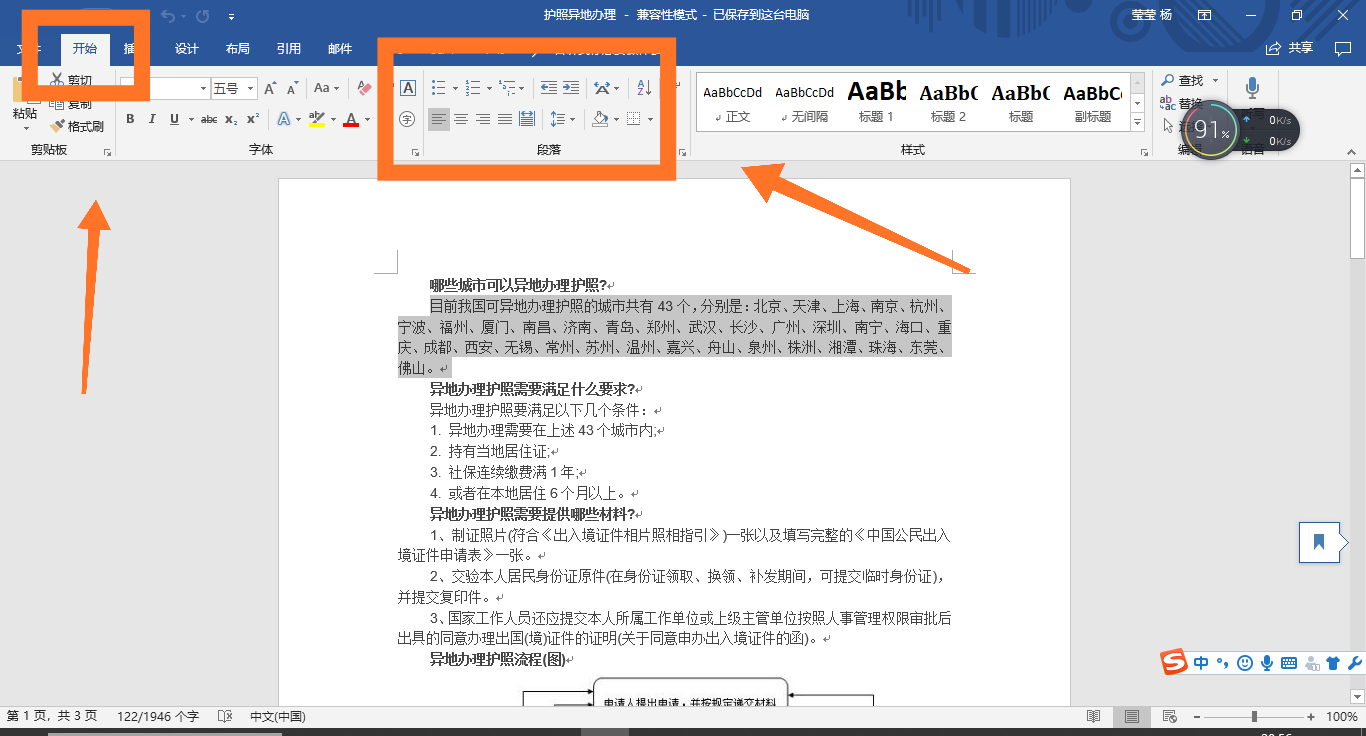Screen dimensions: 1366x736
Task: Click the 共享 share button
Action: pos(1289,48)
